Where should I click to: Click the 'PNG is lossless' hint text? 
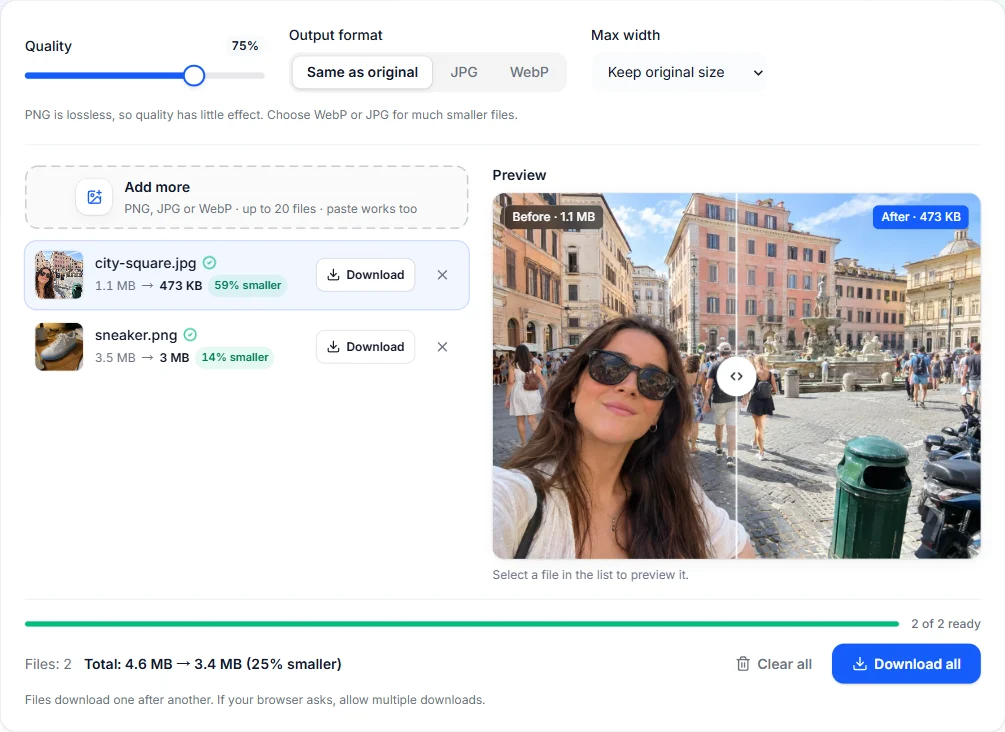[x=271, y=115]
